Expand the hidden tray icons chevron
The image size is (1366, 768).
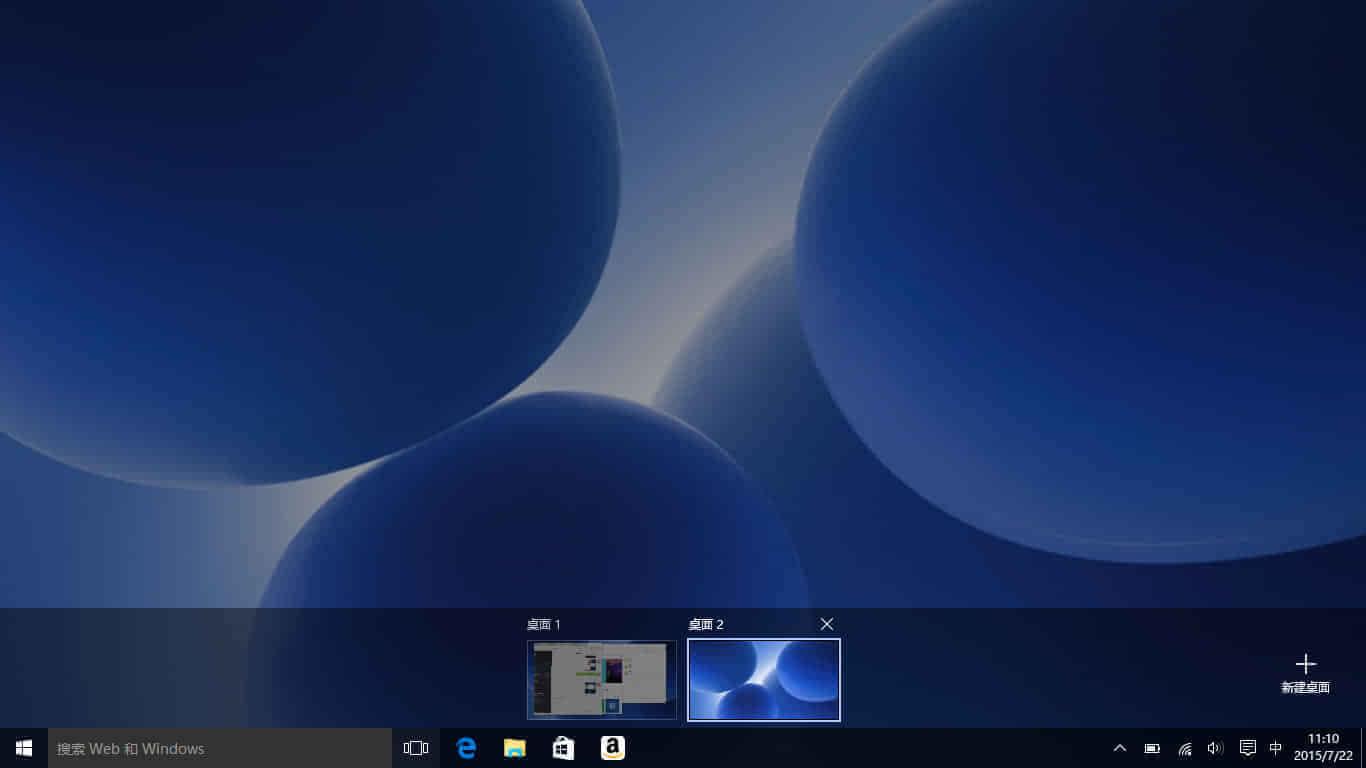coord(1120,748)
